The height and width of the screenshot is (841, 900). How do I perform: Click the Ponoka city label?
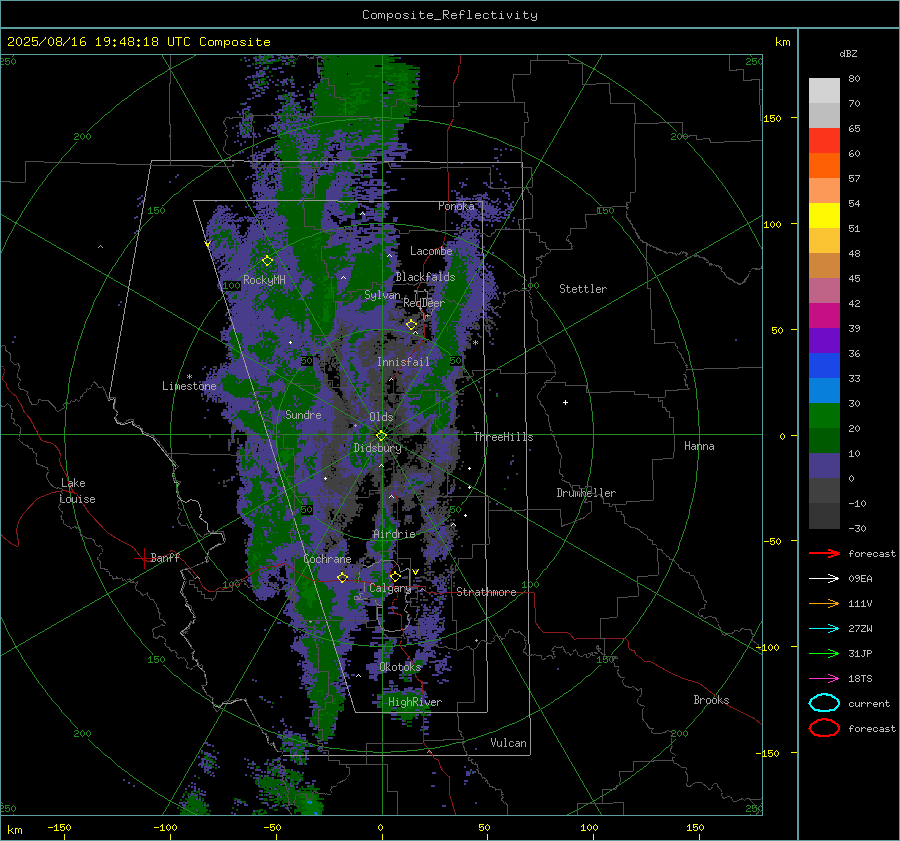tap(456, 206)
